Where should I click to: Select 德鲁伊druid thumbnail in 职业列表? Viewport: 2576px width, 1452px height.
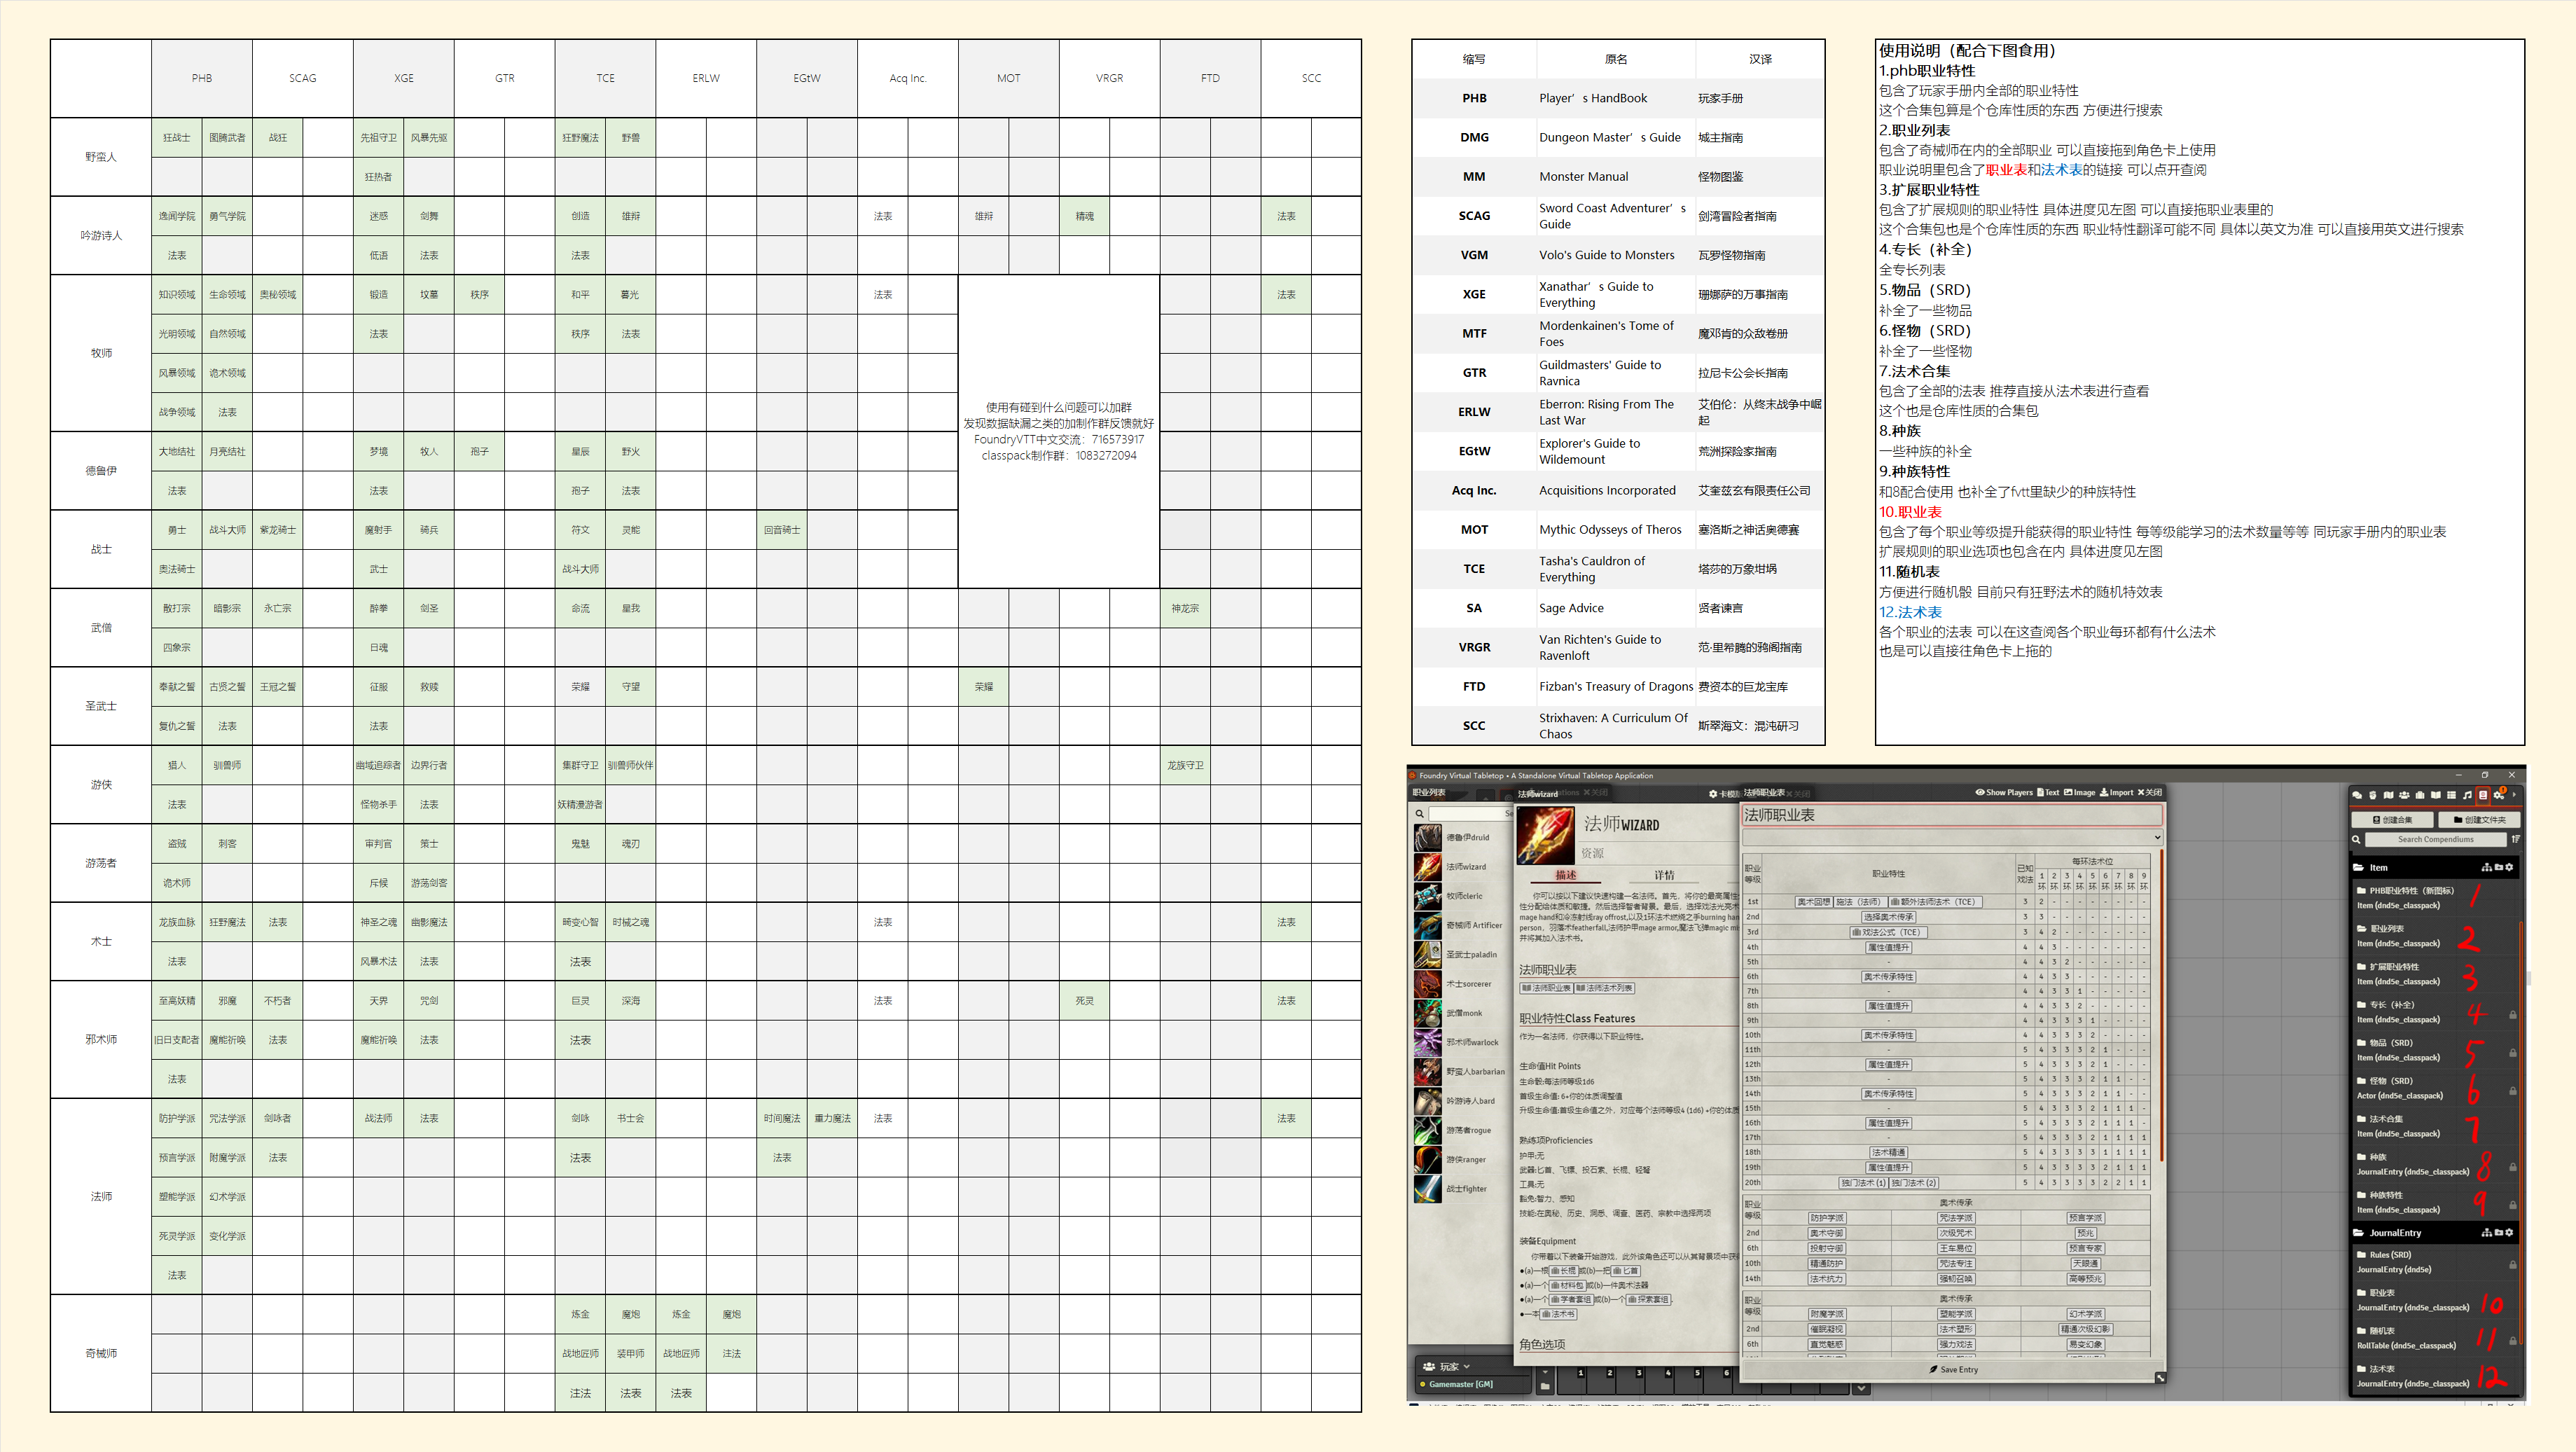(x=1428, y=838)
